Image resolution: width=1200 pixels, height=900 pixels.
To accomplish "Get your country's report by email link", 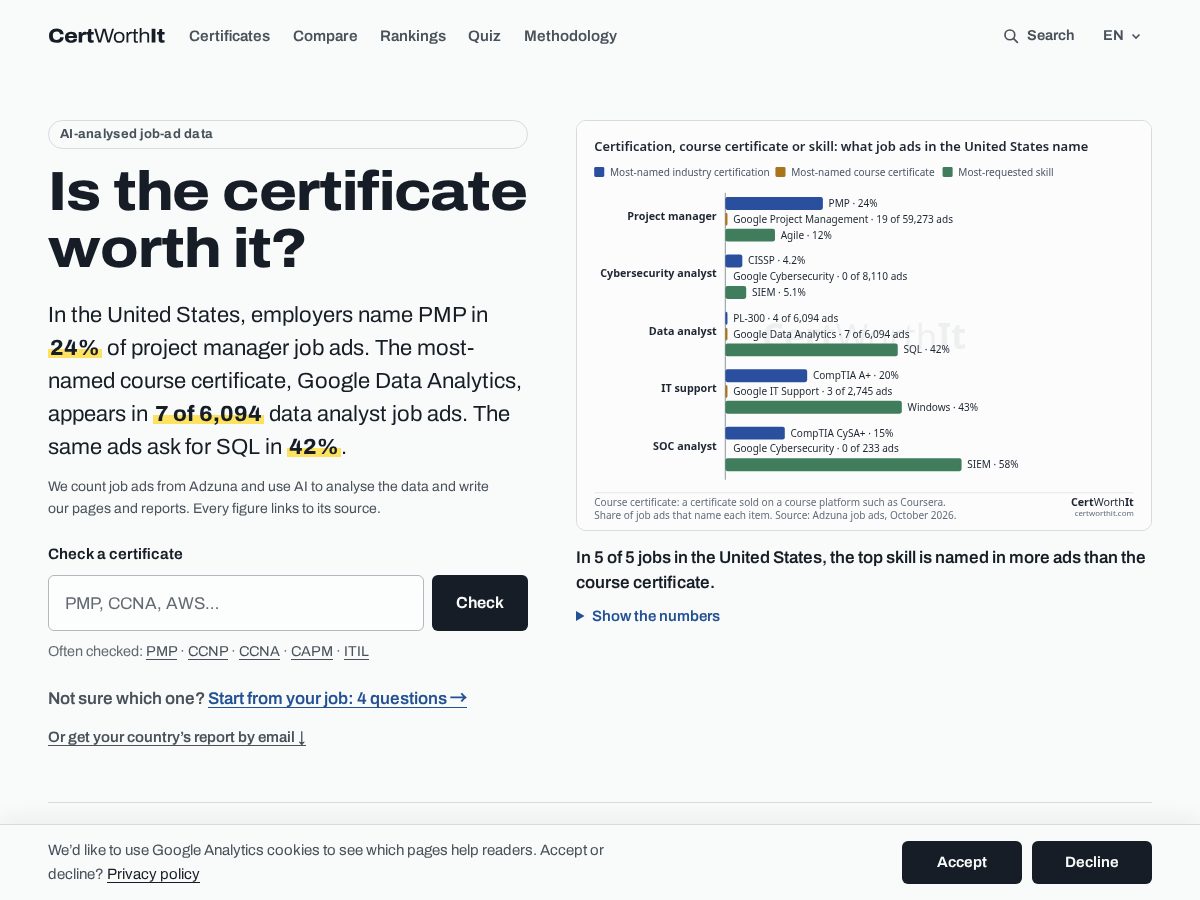I will [177, 738].
